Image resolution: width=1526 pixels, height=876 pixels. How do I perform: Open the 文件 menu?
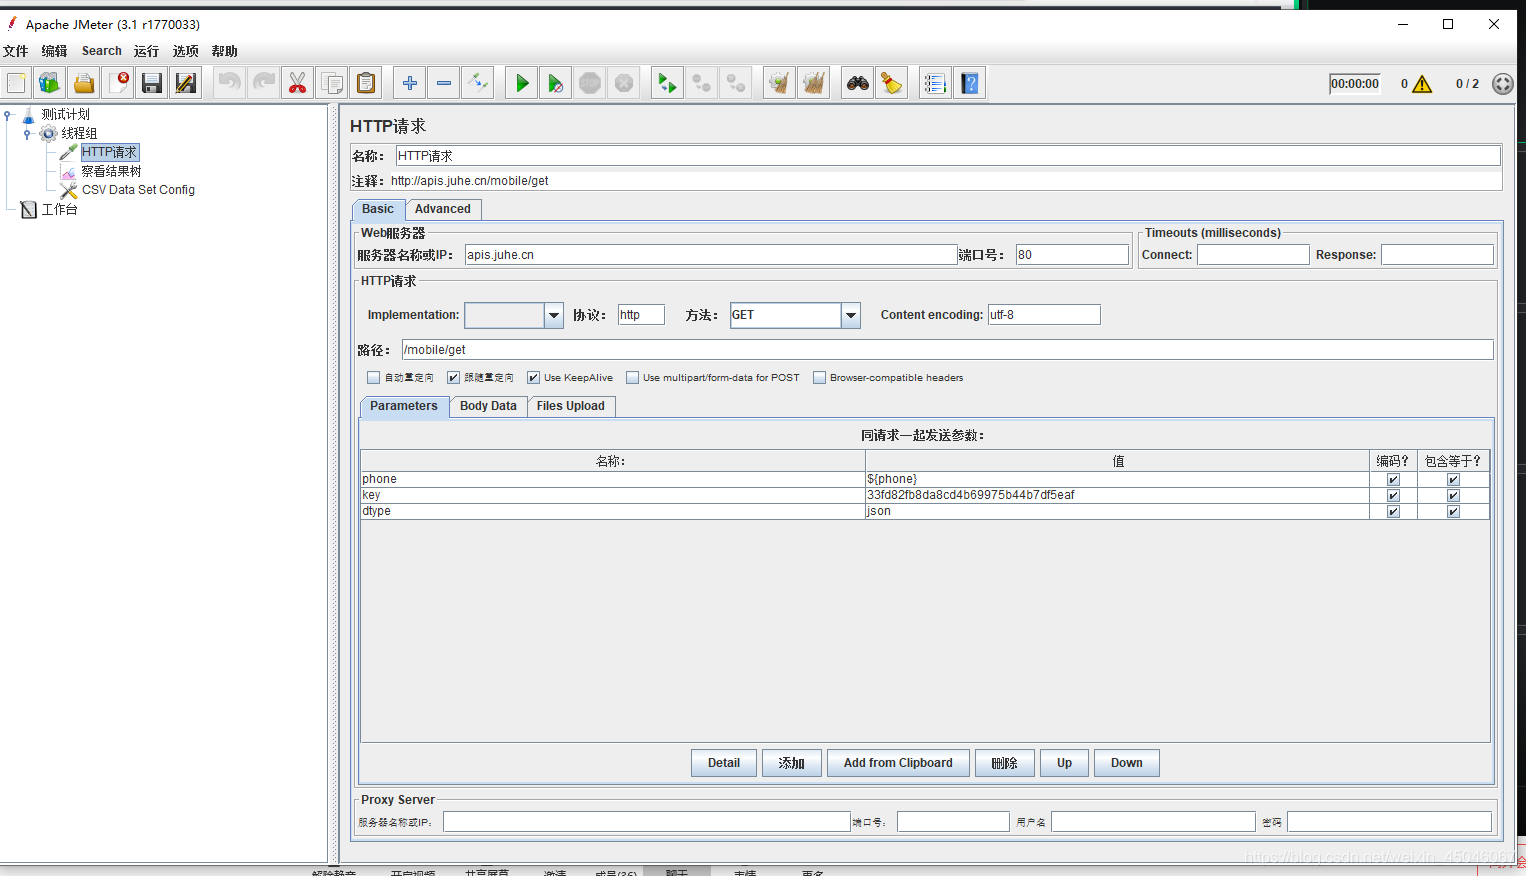pyautogui.click(x=16, y=51)
